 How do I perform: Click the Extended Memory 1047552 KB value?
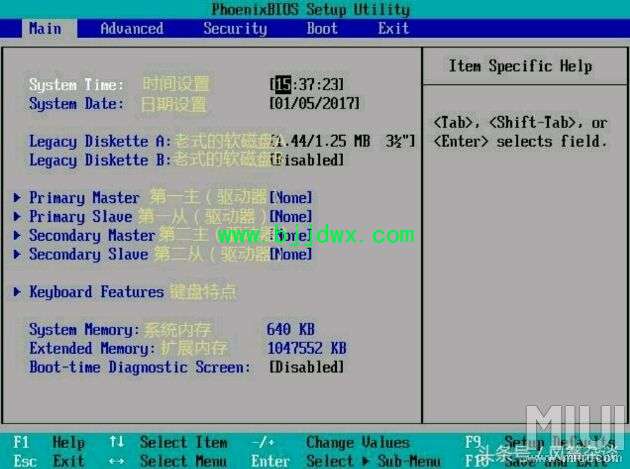307,348
